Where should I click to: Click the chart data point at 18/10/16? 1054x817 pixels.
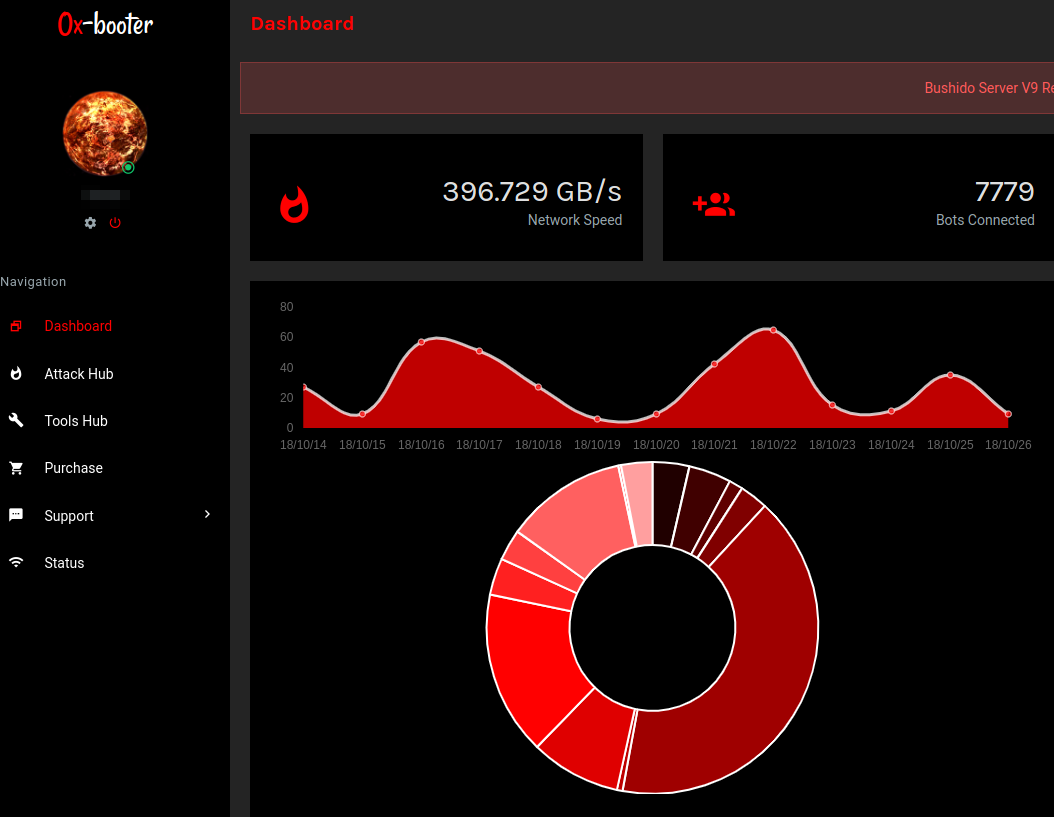click(x=421, y=342)
